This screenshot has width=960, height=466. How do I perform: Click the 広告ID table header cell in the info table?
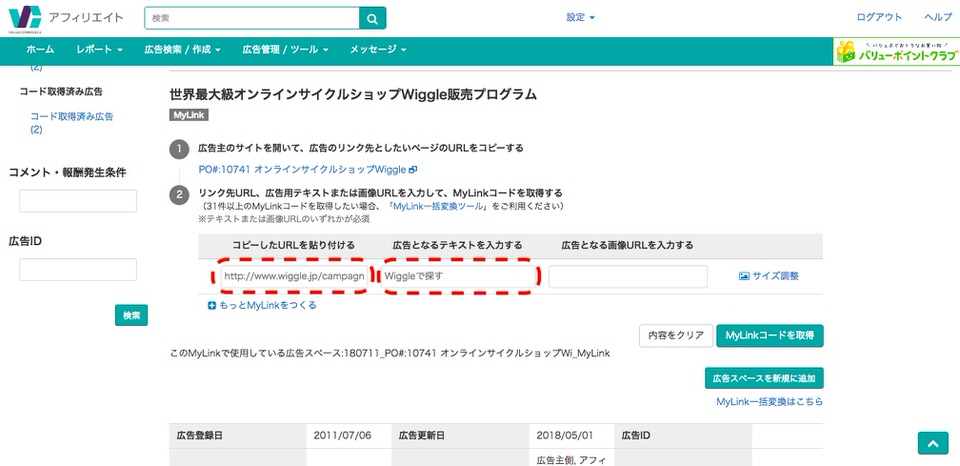point(683,435)
